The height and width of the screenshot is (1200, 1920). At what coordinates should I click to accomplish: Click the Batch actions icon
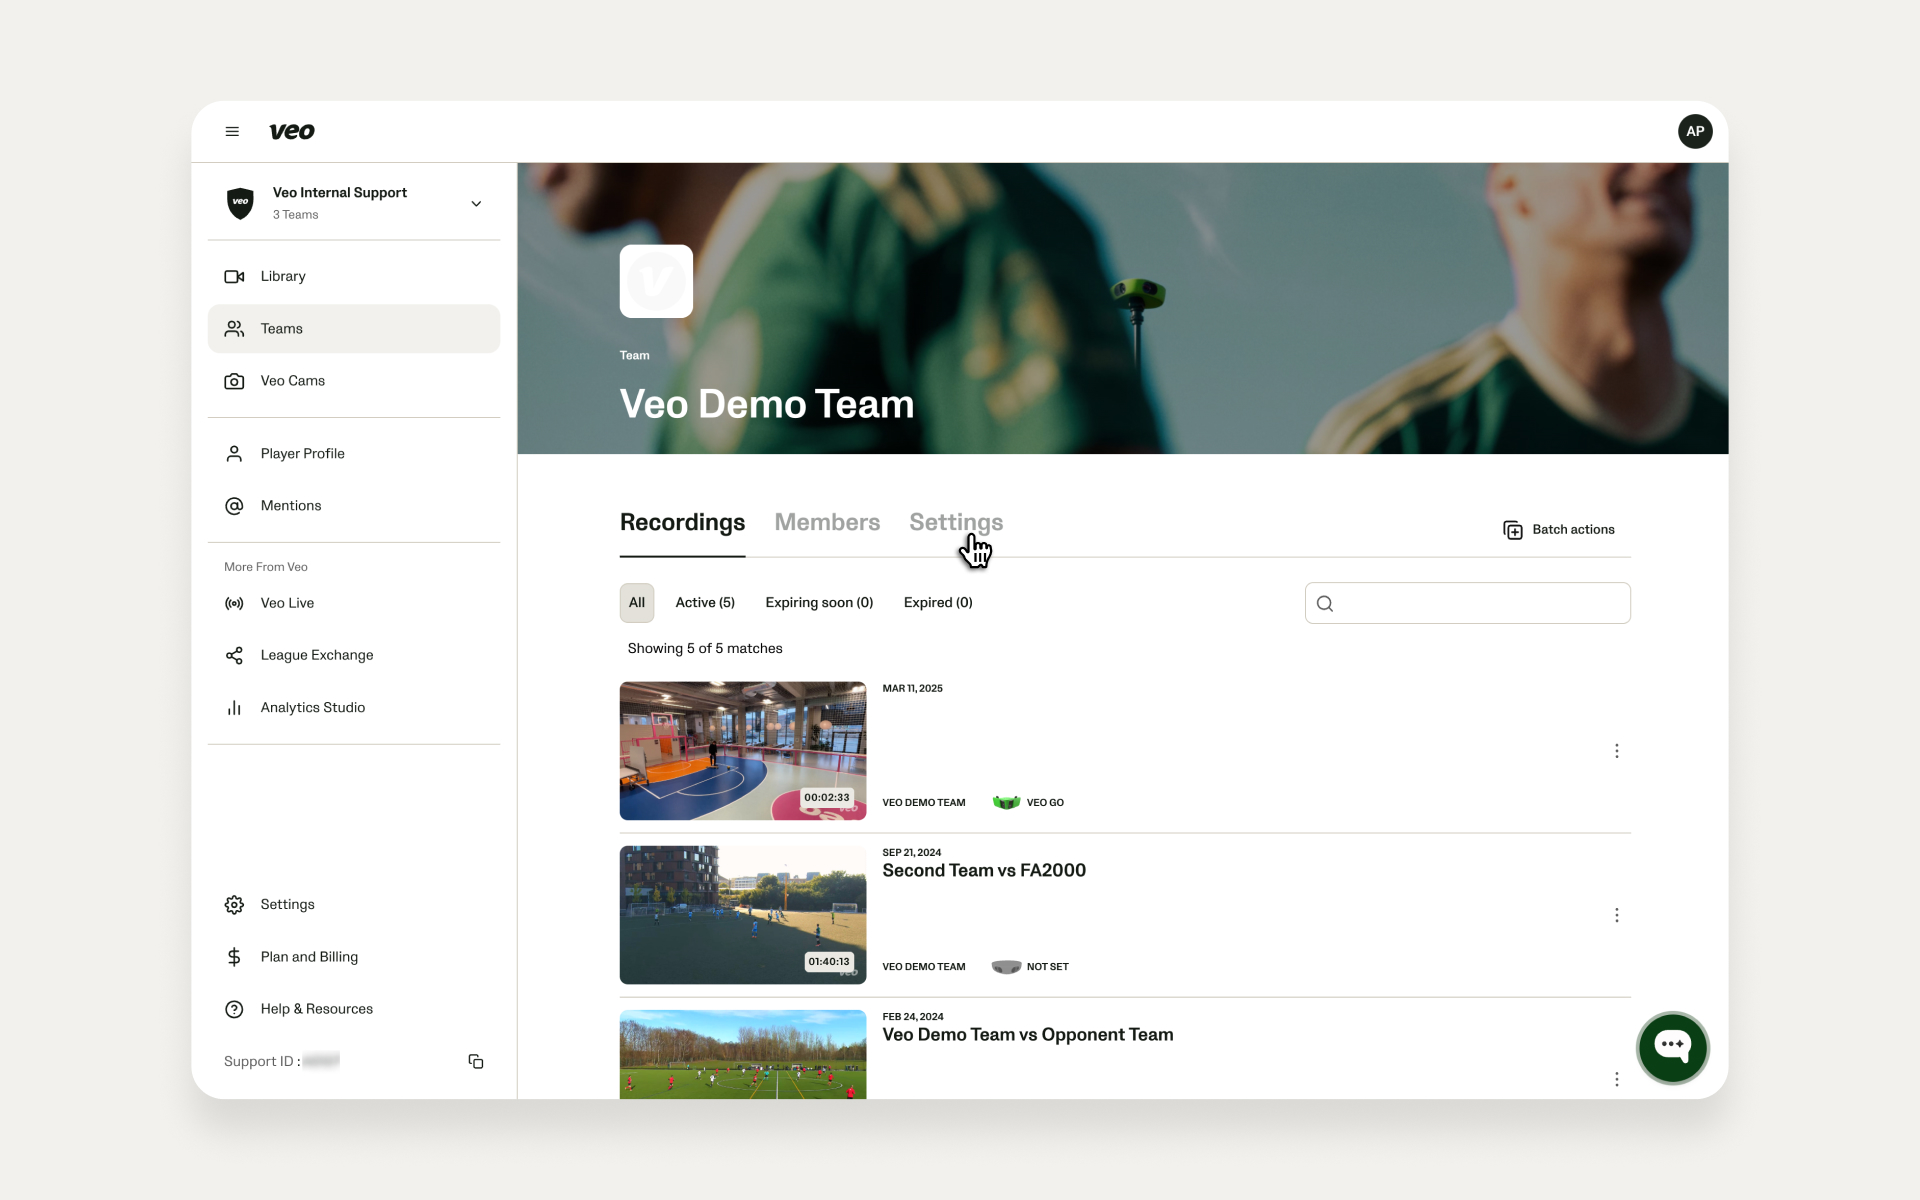point(1513,530)
